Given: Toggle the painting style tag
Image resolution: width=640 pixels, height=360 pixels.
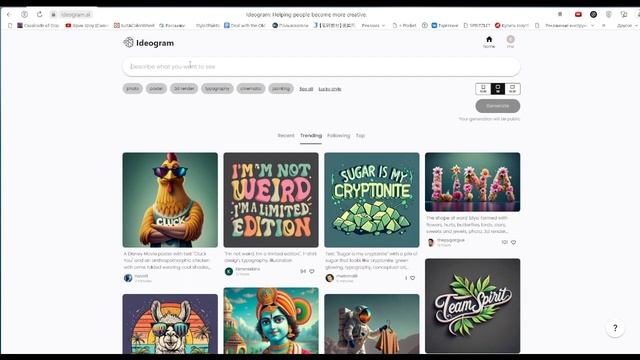Looking at the screenshot, I should (281, 89).
